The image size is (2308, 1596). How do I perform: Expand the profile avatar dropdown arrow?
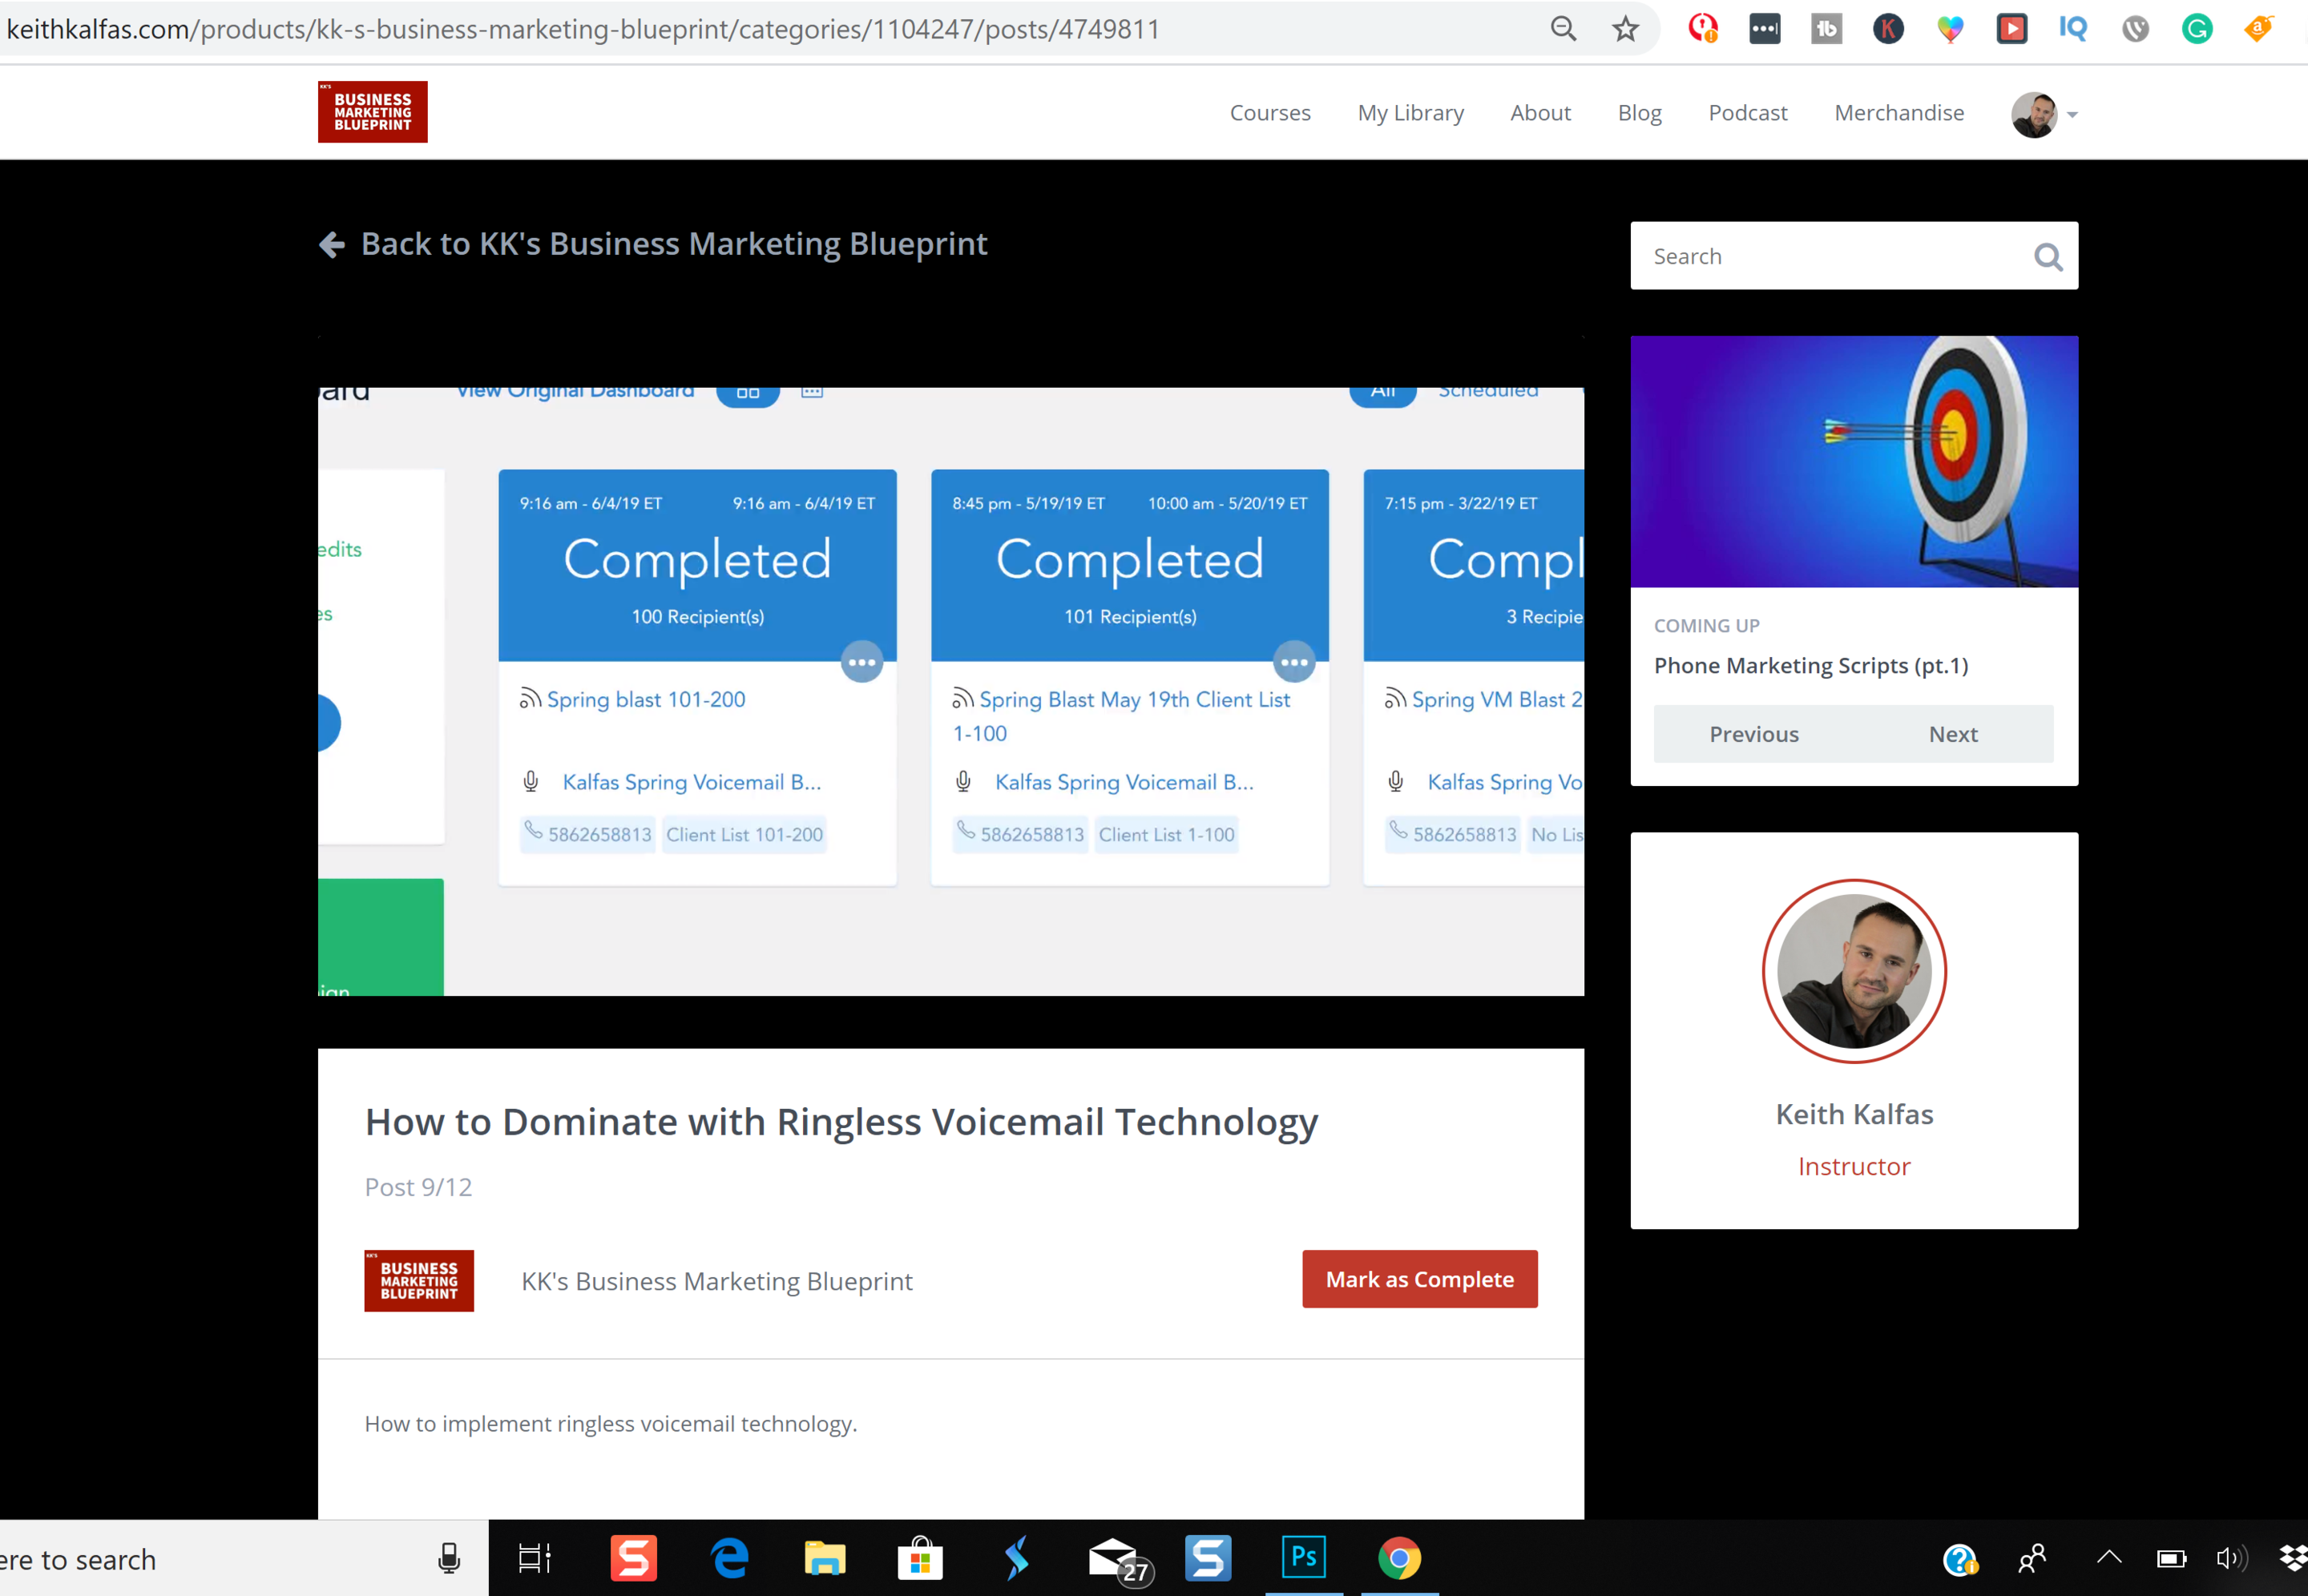coord(2073,115)
